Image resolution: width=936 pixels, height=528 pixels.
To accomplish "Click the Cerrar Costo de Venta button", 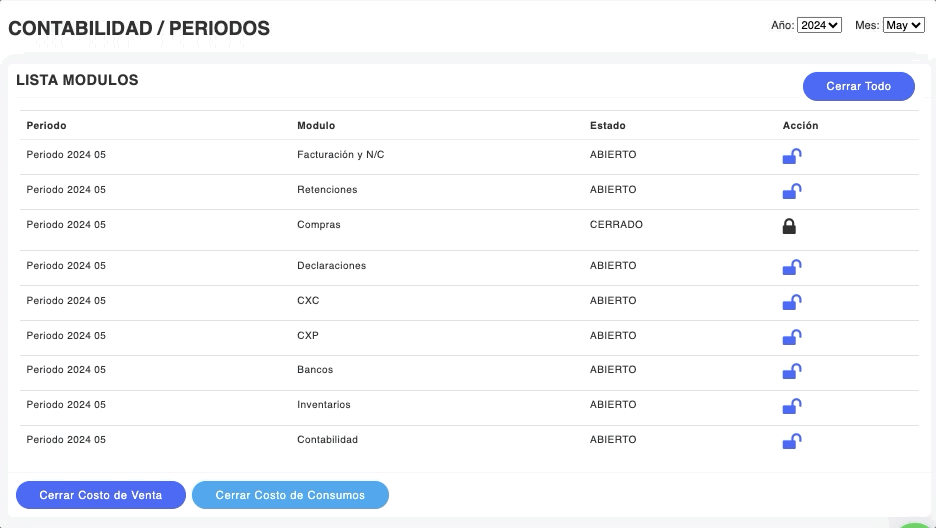I will pyautogui.click(x=101, y=495).
